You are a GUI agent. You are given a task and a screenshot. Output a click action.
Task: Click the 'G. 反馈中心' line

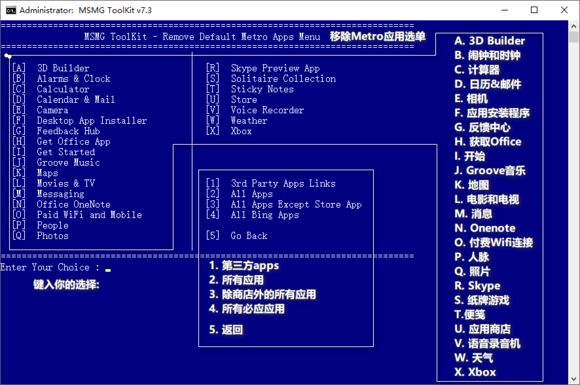click(483, 127)
